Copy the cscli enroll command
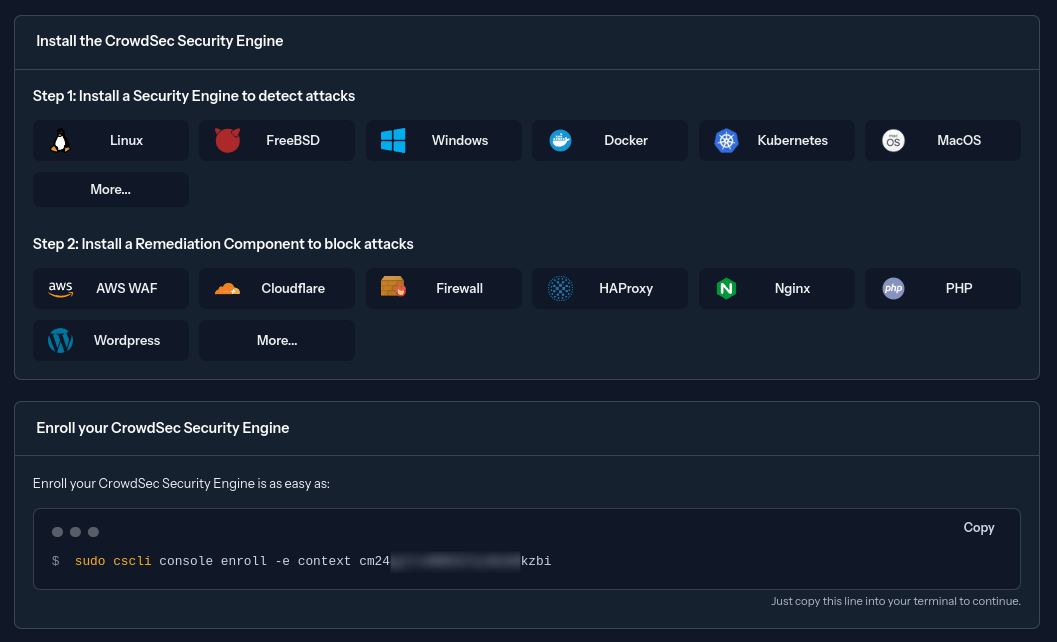The image size is (1057, 642). pyautogui.click(x=978, y=527)
